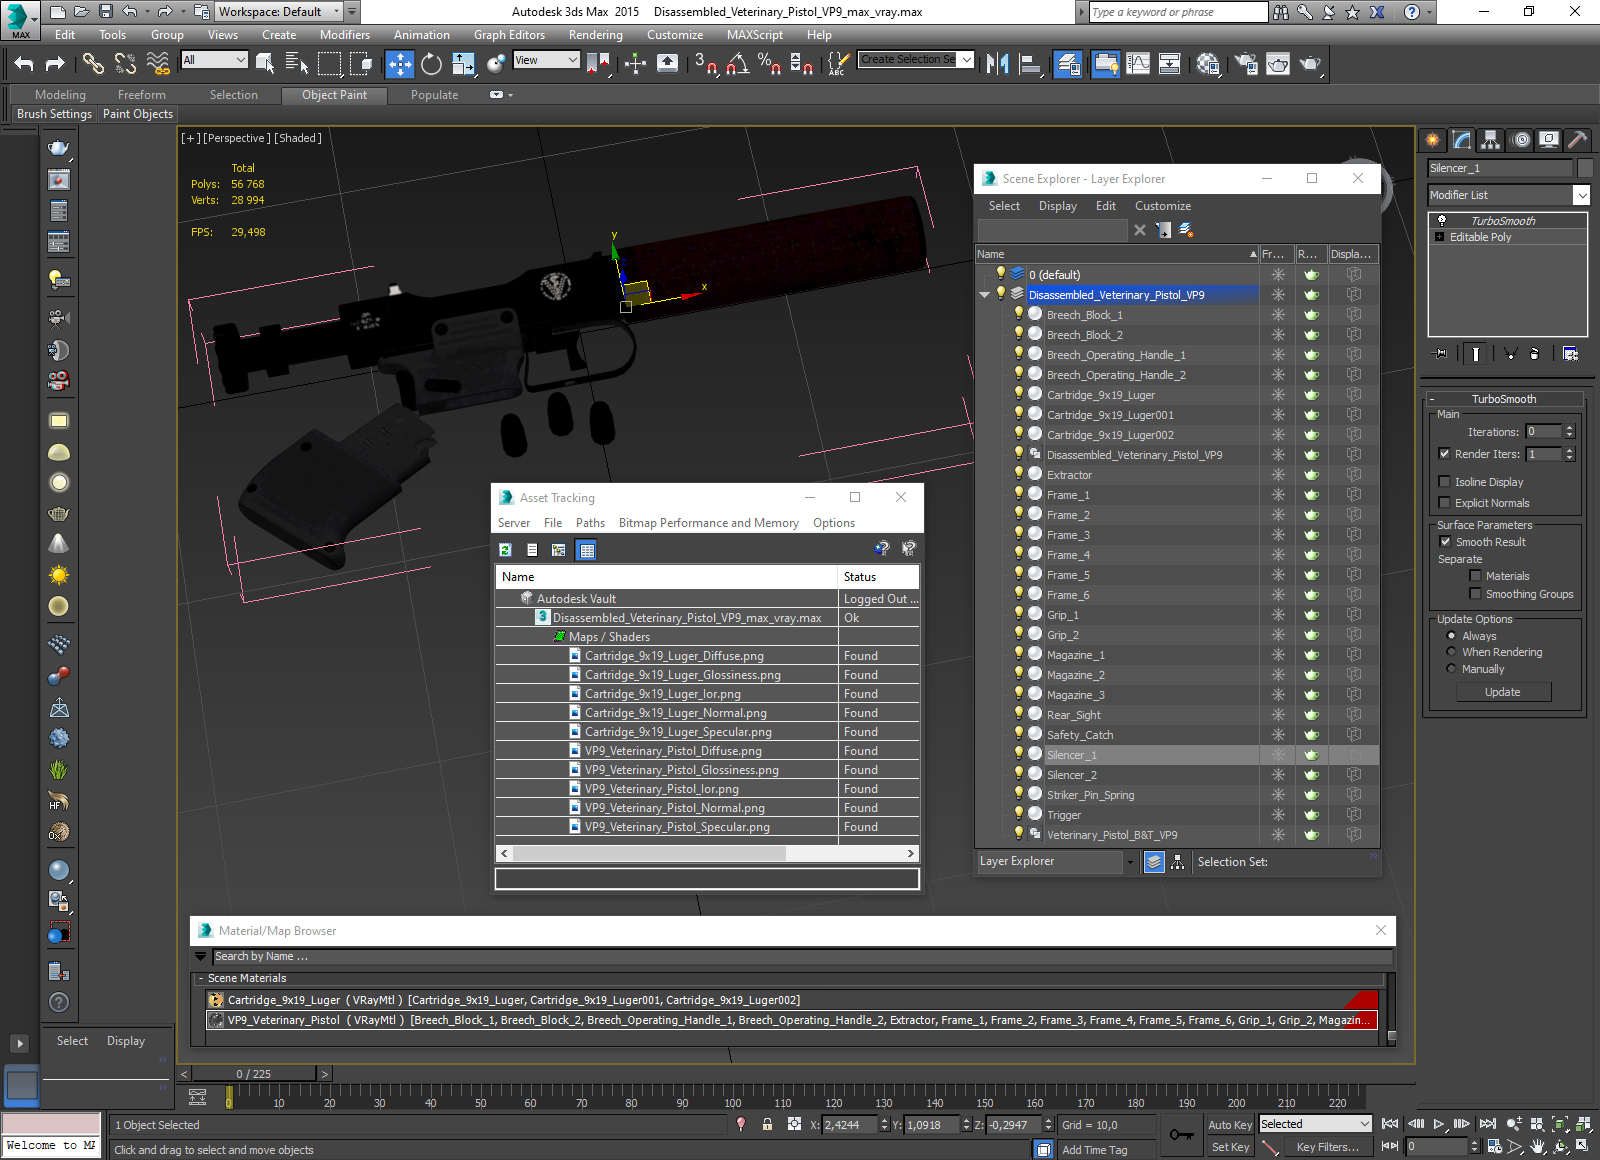Open the selection filter All dropdown
Image resolution: width=1600 pixels, height=1160 pixels.
[x=240, y=60]
